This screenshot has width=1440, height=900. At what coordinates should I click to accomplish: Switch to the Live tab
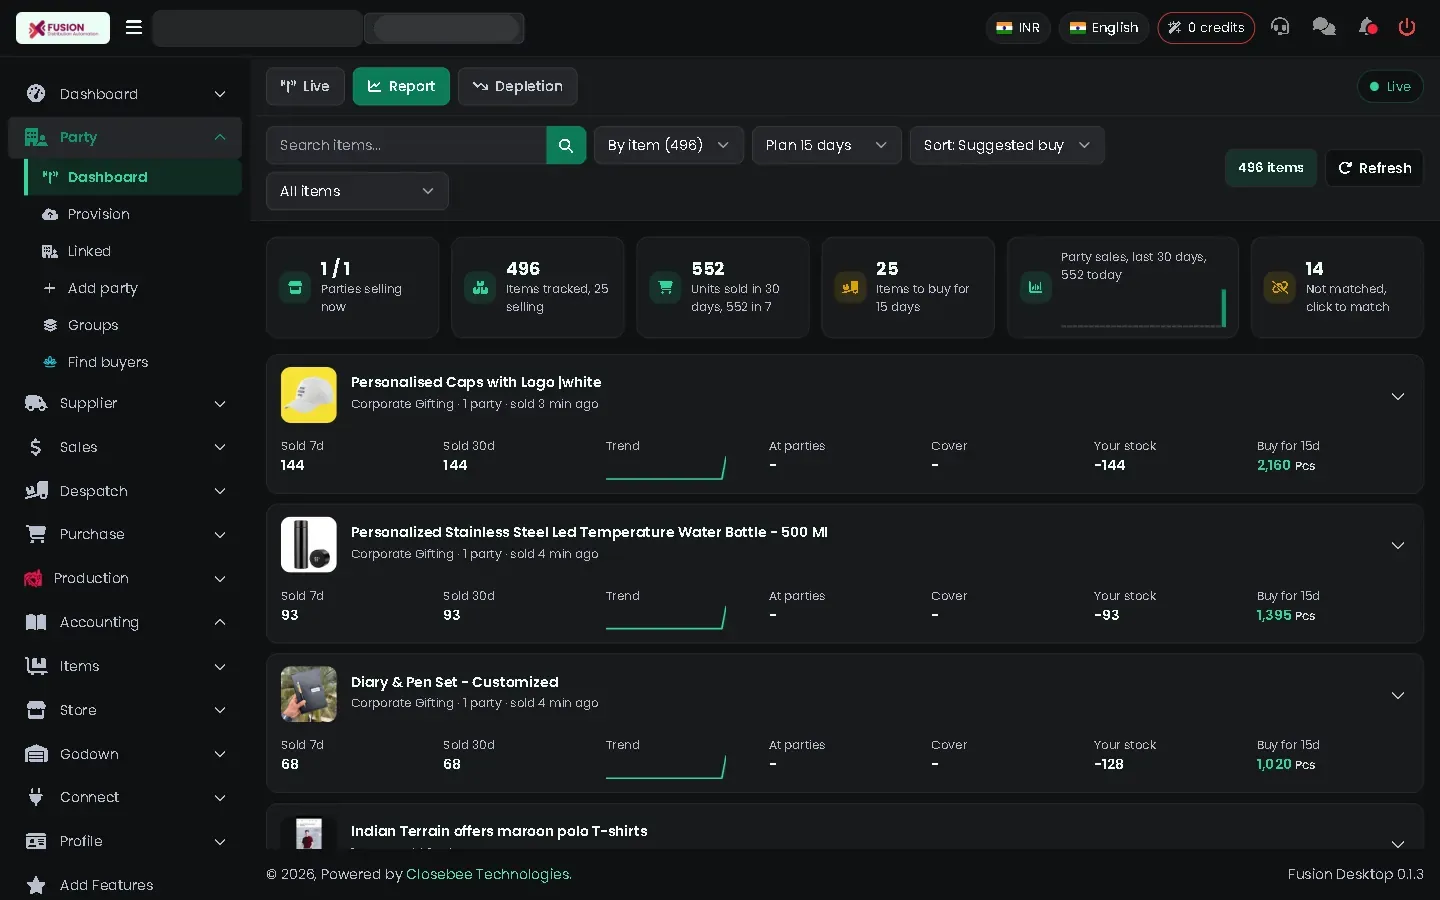tap(305, 86)
